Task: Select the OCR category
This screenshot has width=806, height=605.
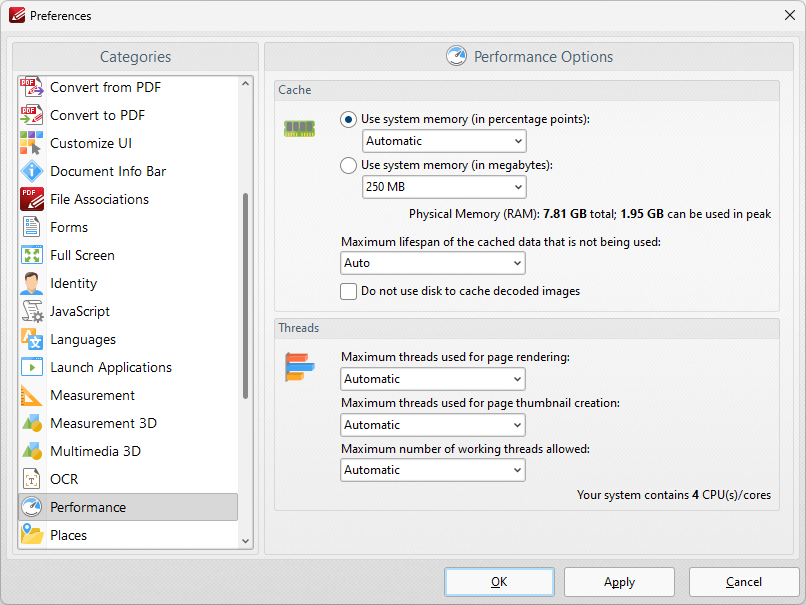Action: [x=129, y=479]
